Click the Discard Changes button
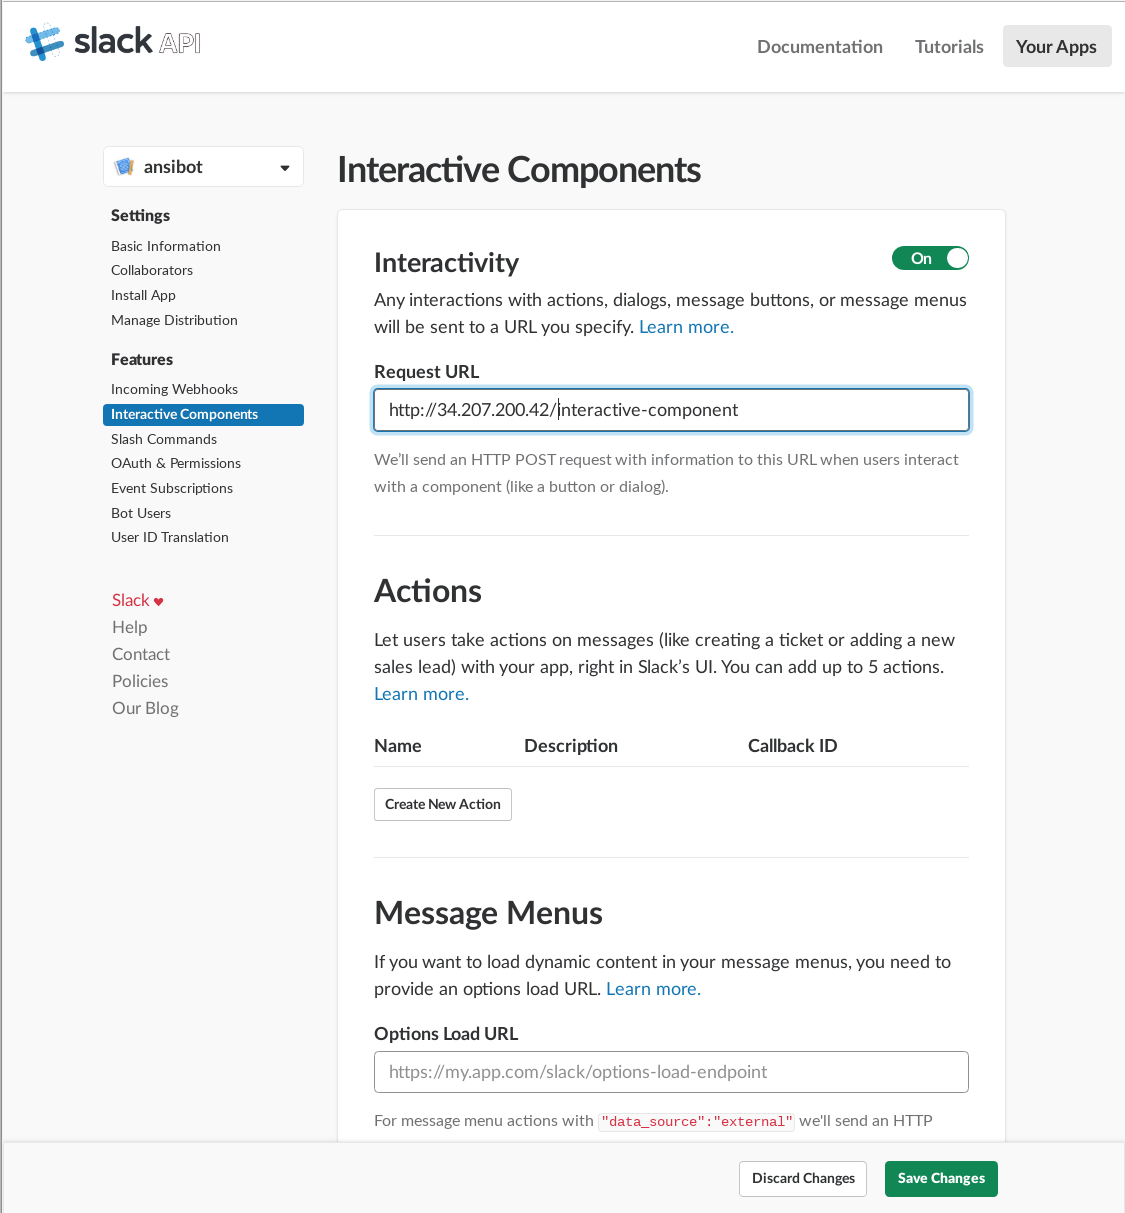 803,1178
